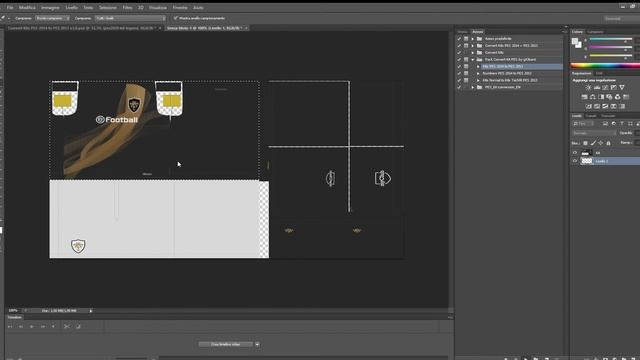This screenshot has width=640, height=360.
Task: Add a Posterize adjustment layer
Action: [597, 107]
